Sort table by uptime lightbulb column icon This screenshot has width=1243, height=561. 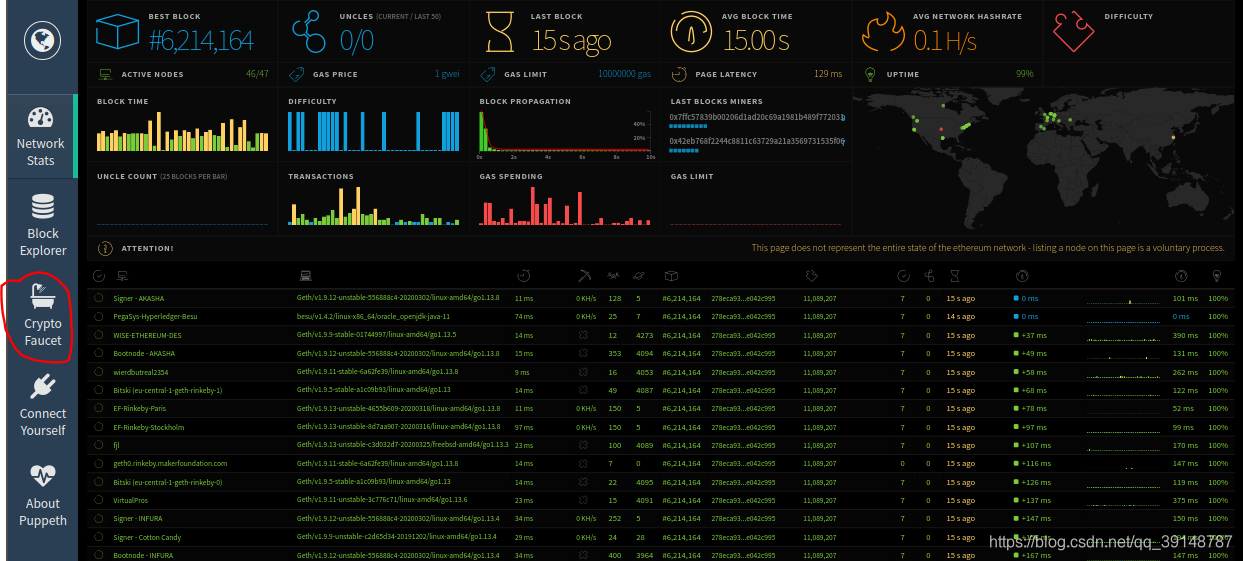(1217, 276)
